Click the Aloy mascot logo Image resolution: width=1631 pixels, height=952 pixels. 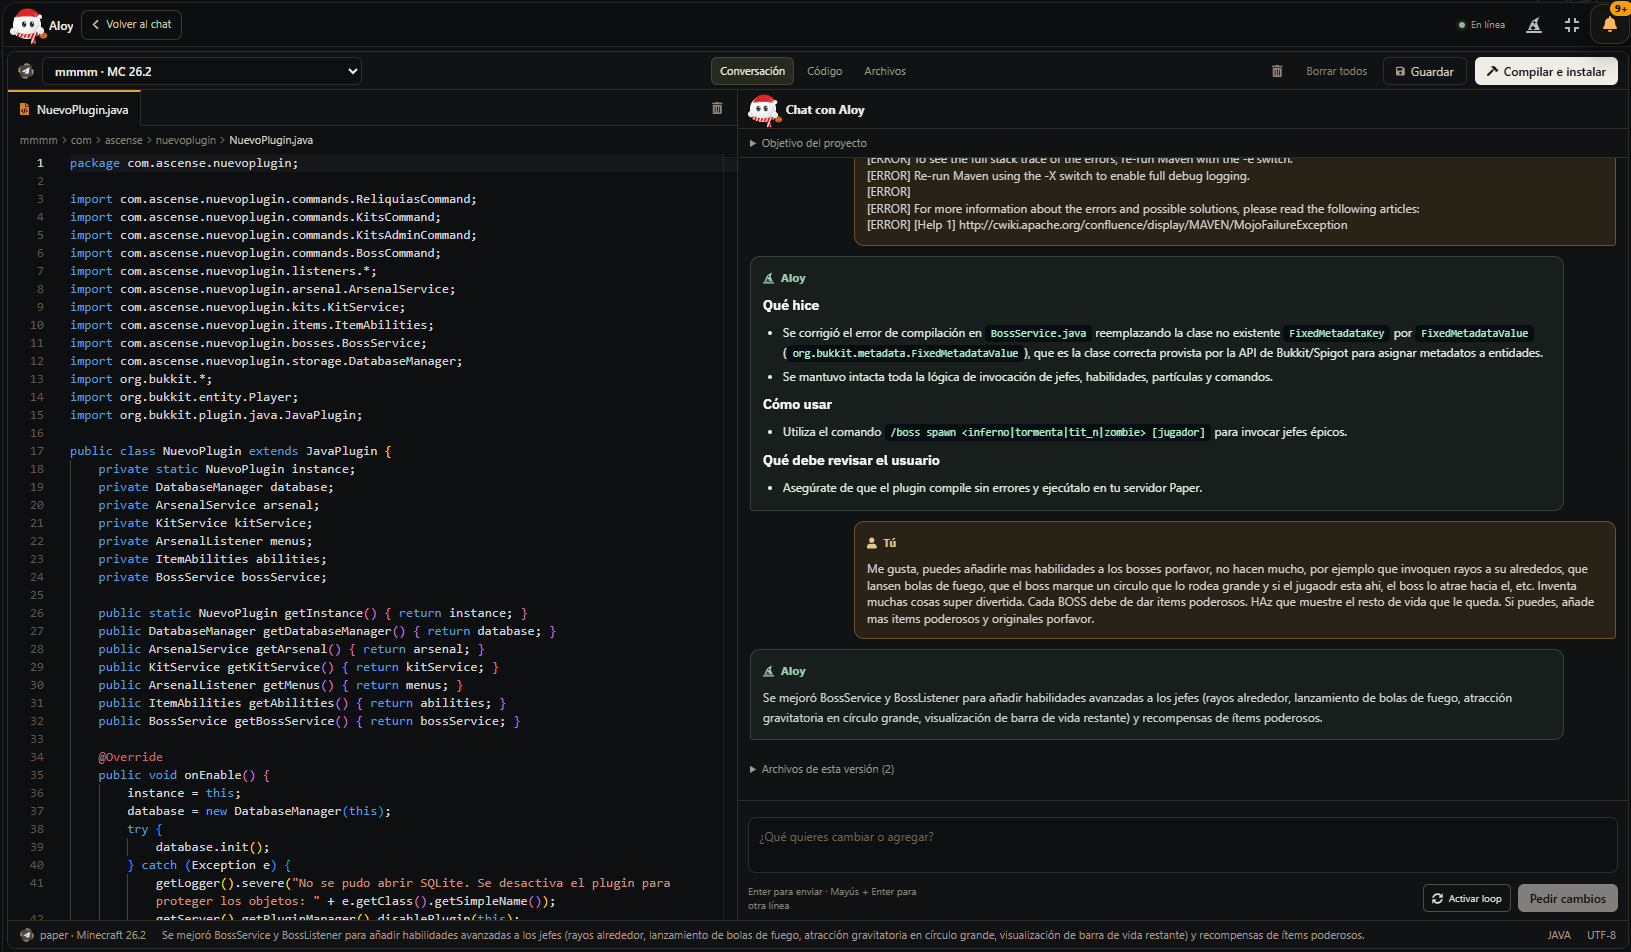pyautogui.click(x=27, y=25)
